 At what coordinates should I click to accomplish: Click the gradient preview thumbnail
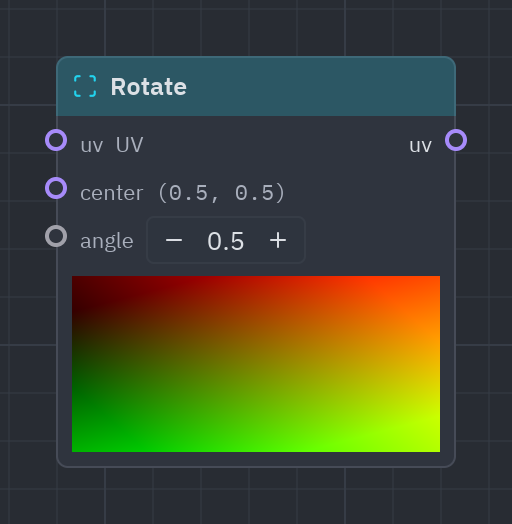[x=256, y=364]
